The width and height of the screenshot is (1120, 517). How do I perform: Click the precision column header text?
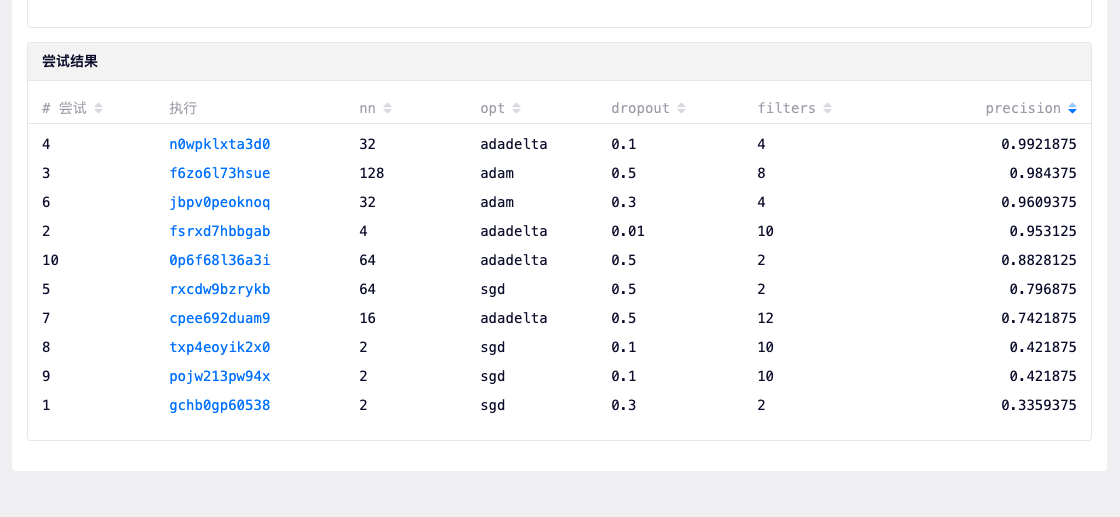[x=1022, y=108]
